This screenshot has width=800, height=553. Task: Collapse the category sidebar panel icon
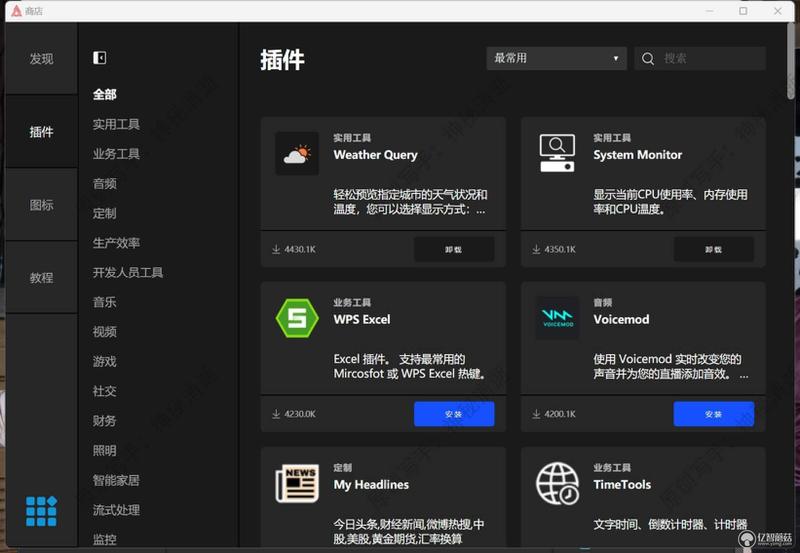point(99,58)
